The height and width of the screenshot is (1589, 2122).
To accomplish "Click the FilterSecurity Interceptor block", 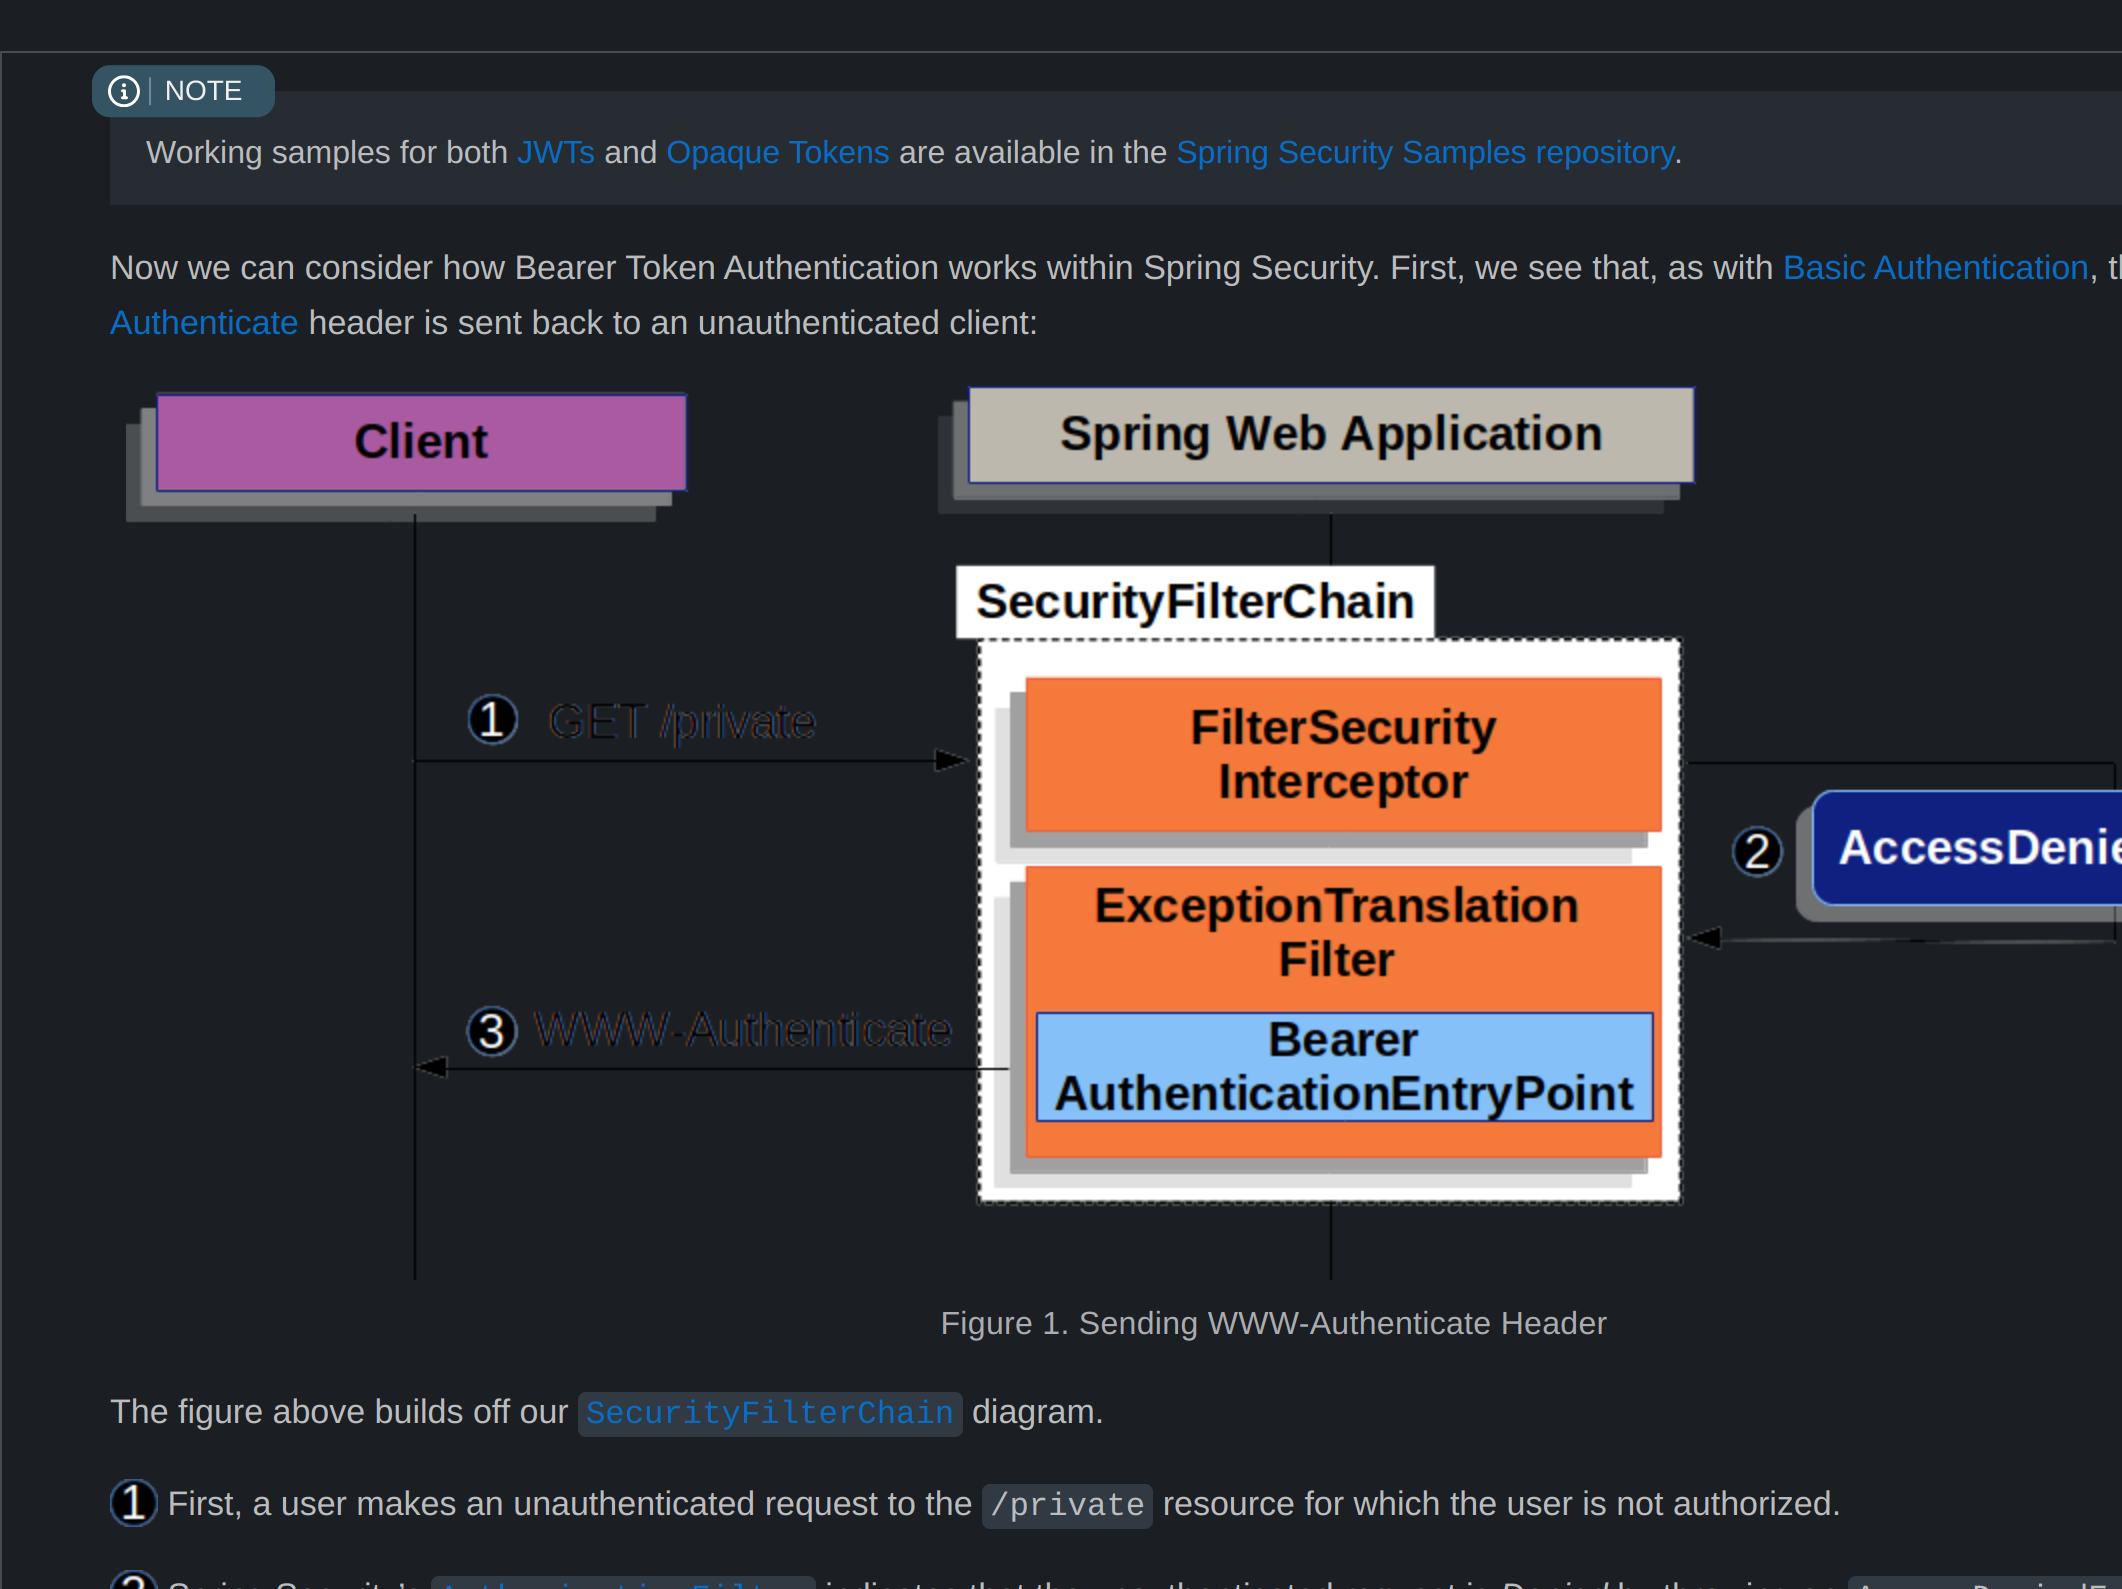I will tap(1342, 754).
